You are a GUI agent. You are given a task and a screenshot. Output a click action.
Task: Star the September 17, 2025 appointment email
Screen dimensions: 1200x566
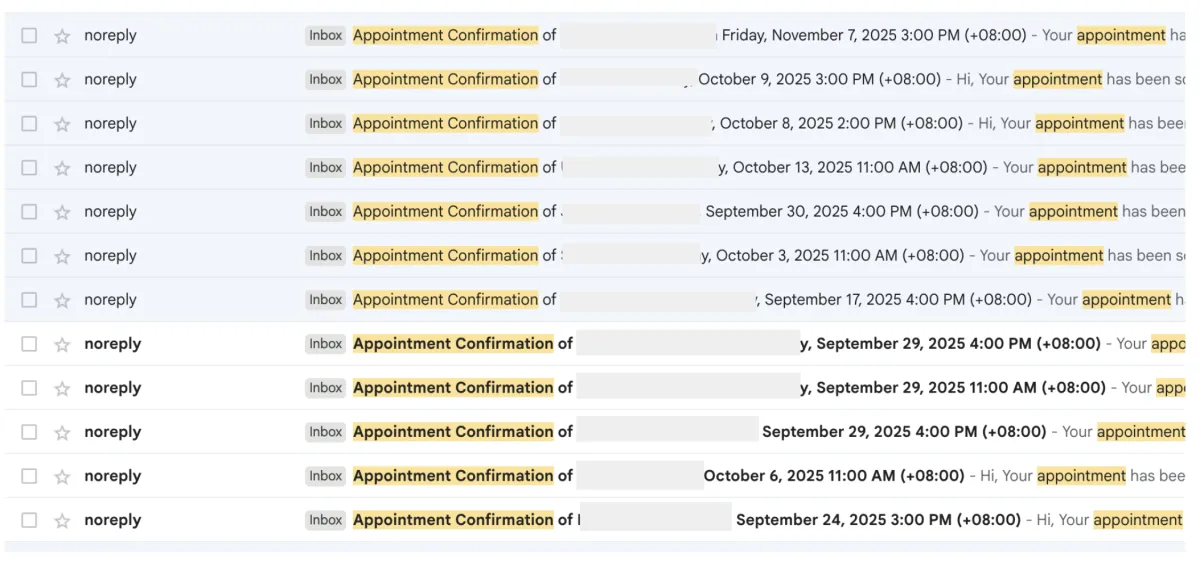click(x=62, y=300)
